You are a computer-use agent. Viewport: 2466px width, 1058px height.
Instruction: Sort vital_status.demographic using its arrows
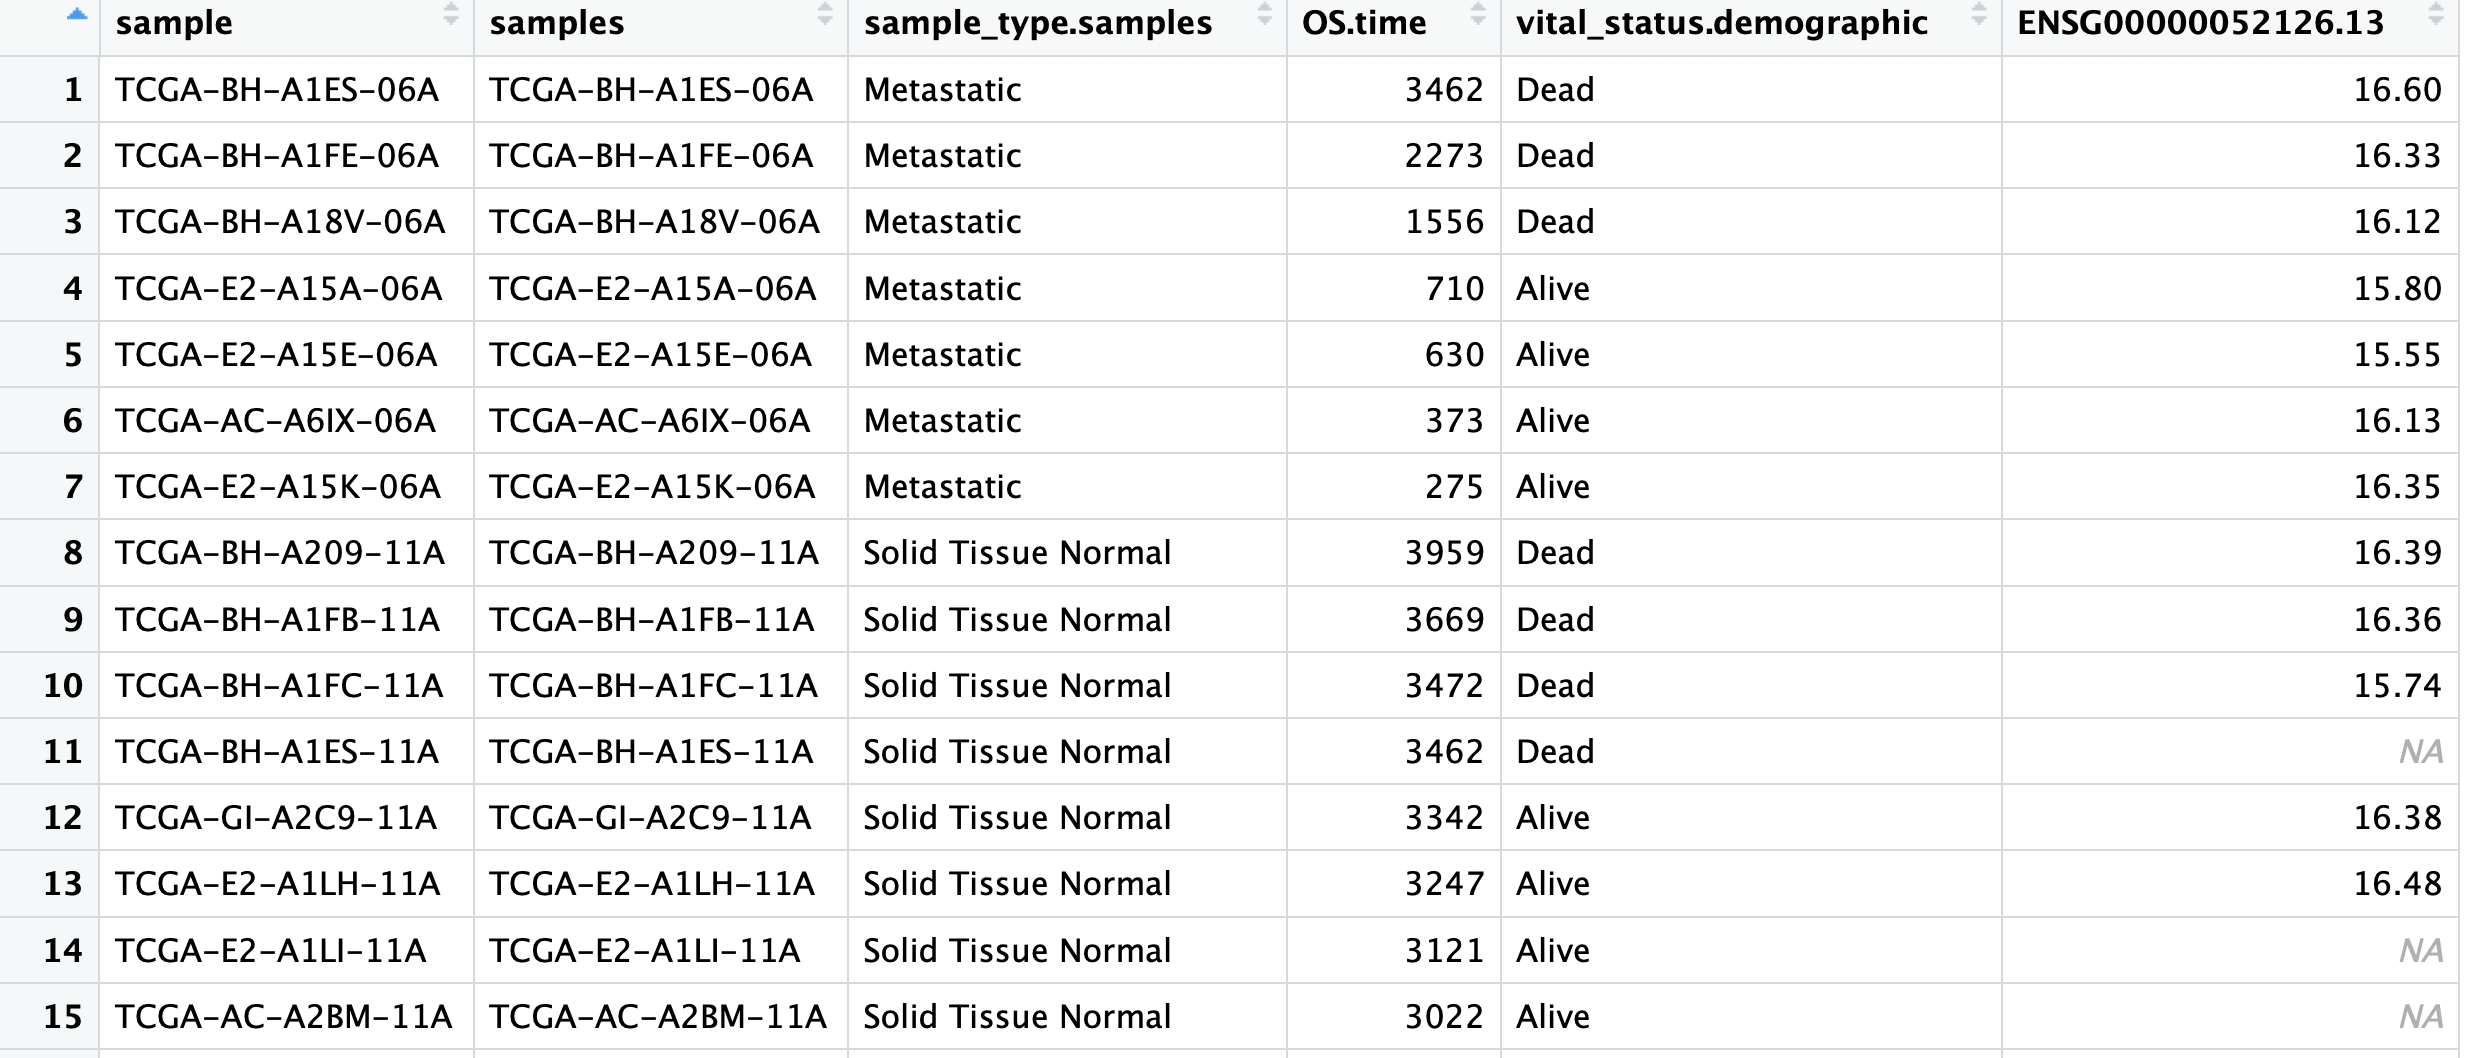click(1978, 15)
